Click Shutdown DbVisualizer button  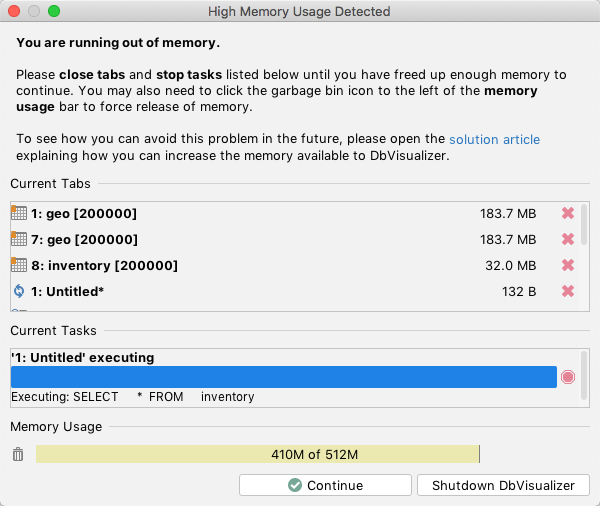tap(503, 485)
